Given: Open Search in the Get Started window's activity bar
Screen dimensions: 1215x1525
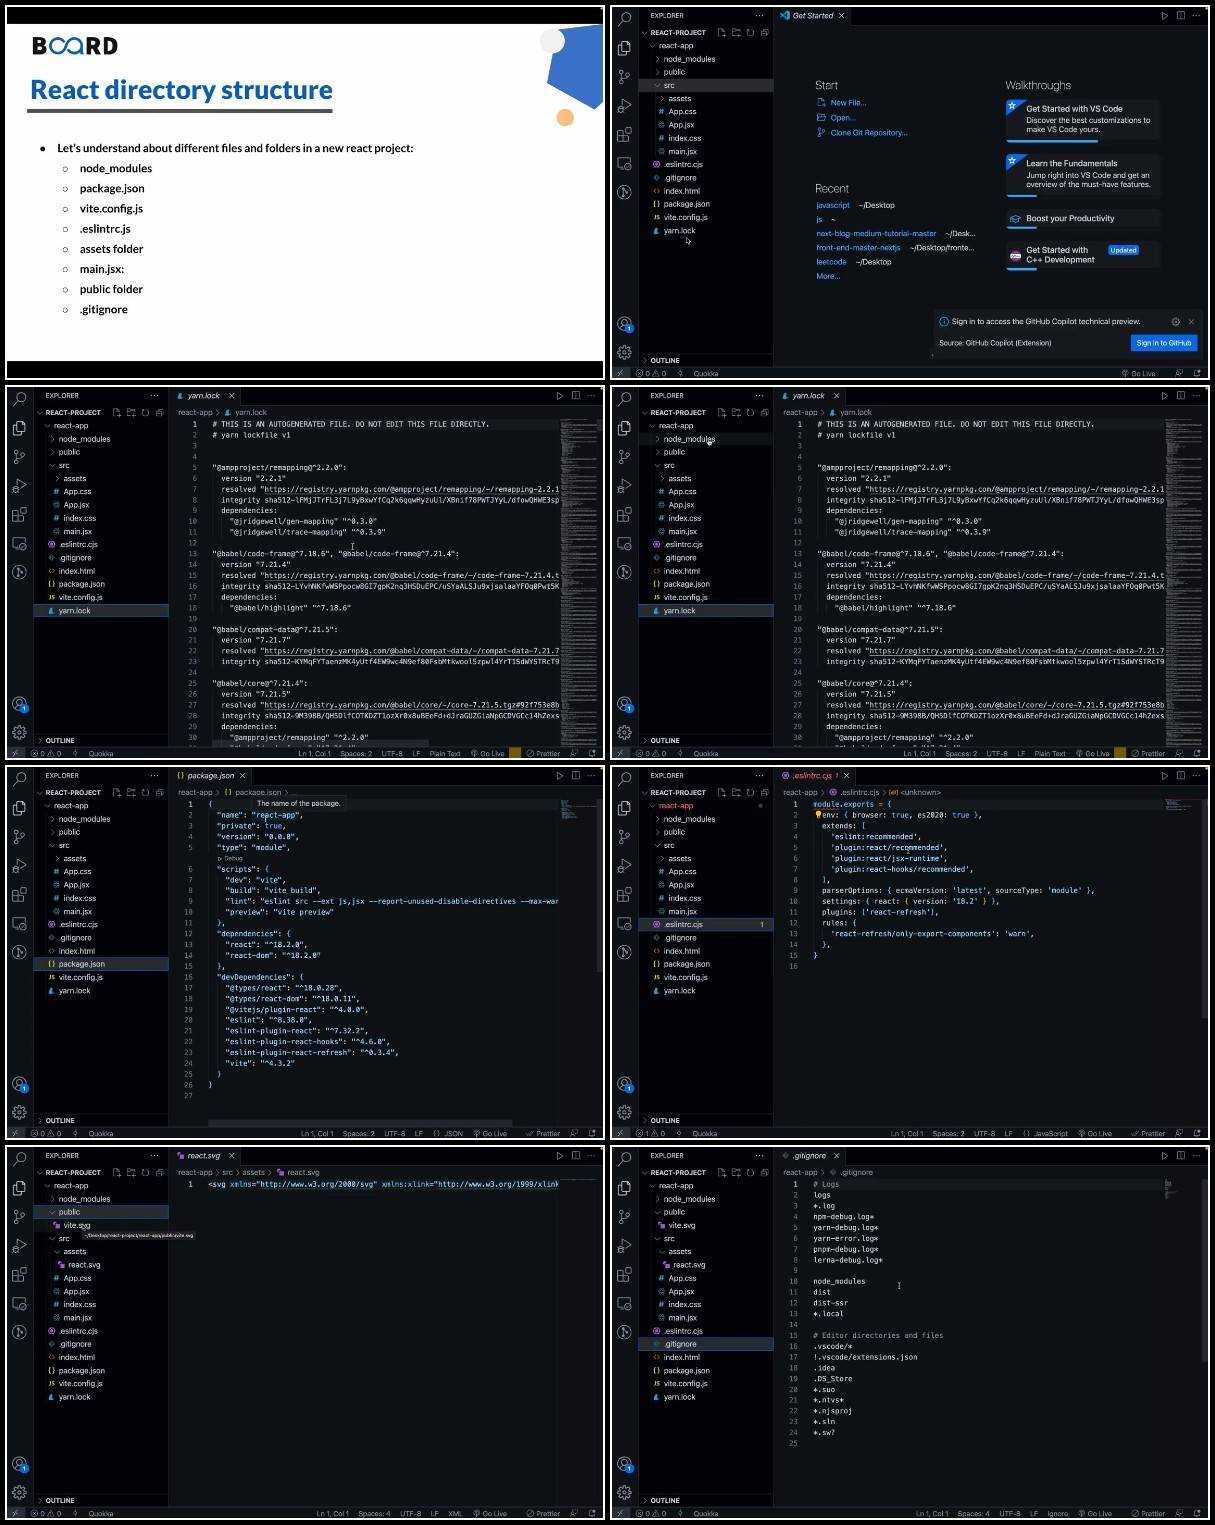Looking at the screenshot, I should (x=624, y=19).
